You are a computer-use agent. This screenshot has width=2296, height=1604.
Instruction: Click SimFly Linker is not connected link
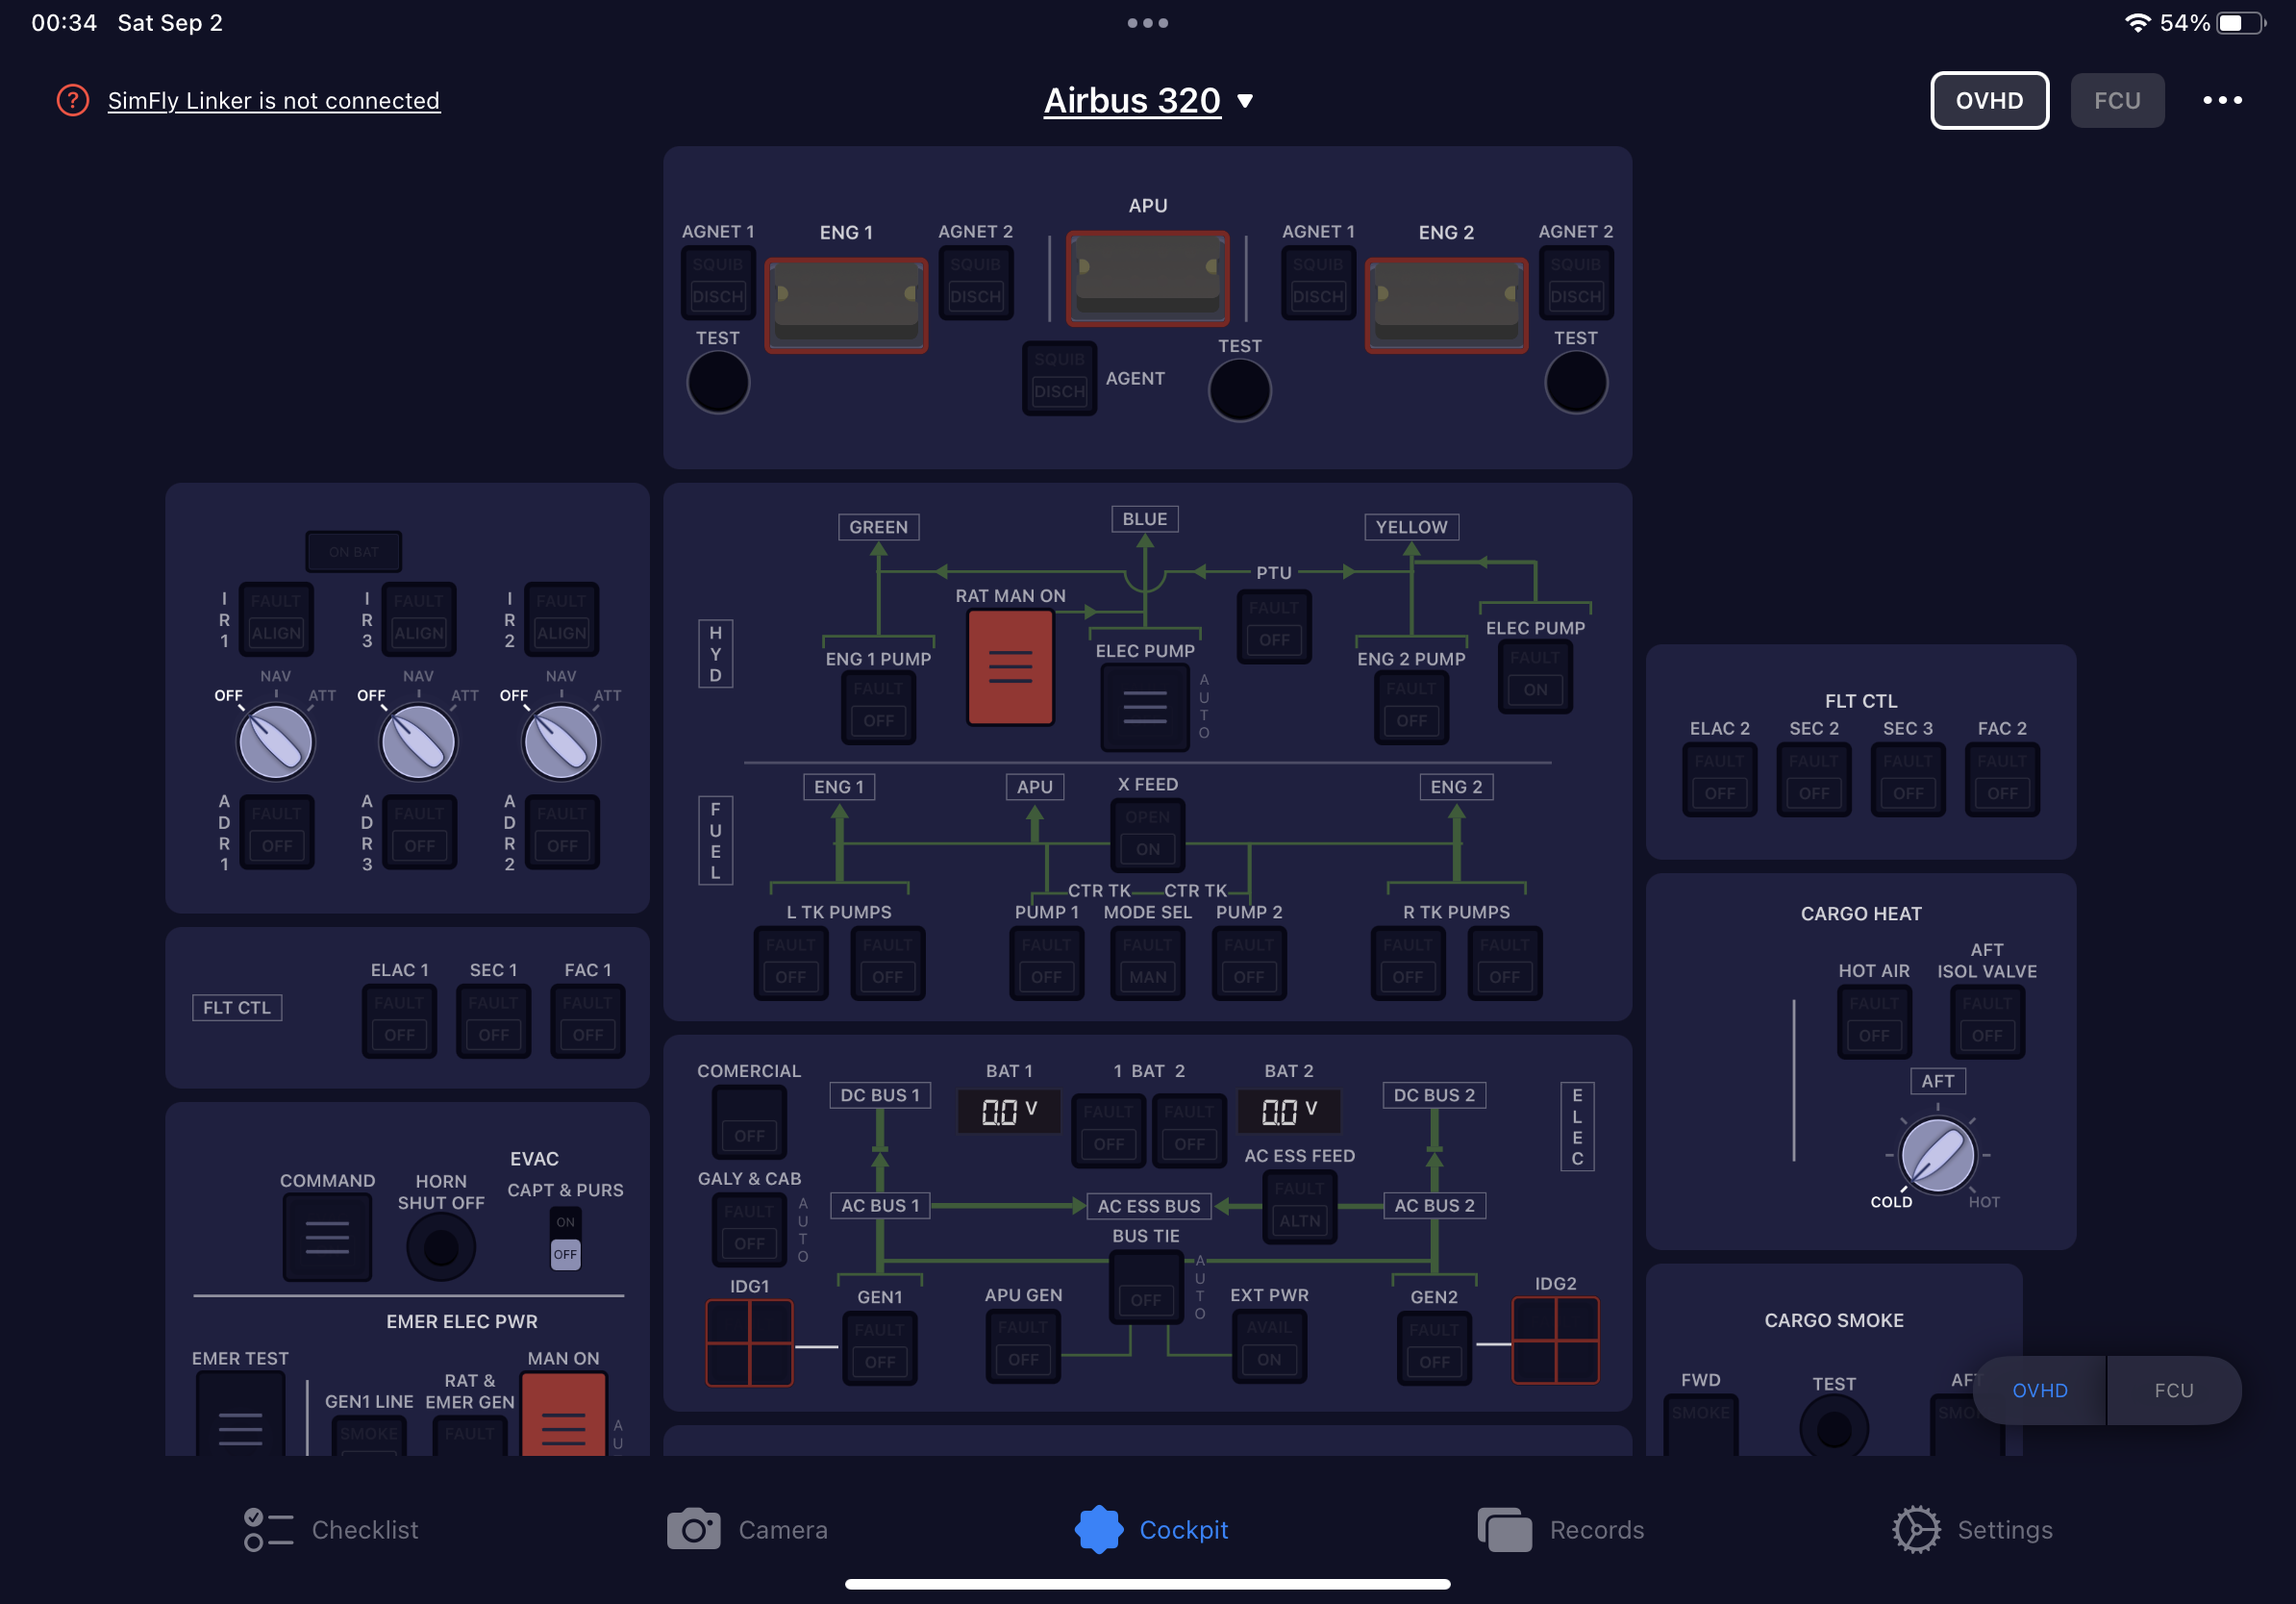(273, 100)
